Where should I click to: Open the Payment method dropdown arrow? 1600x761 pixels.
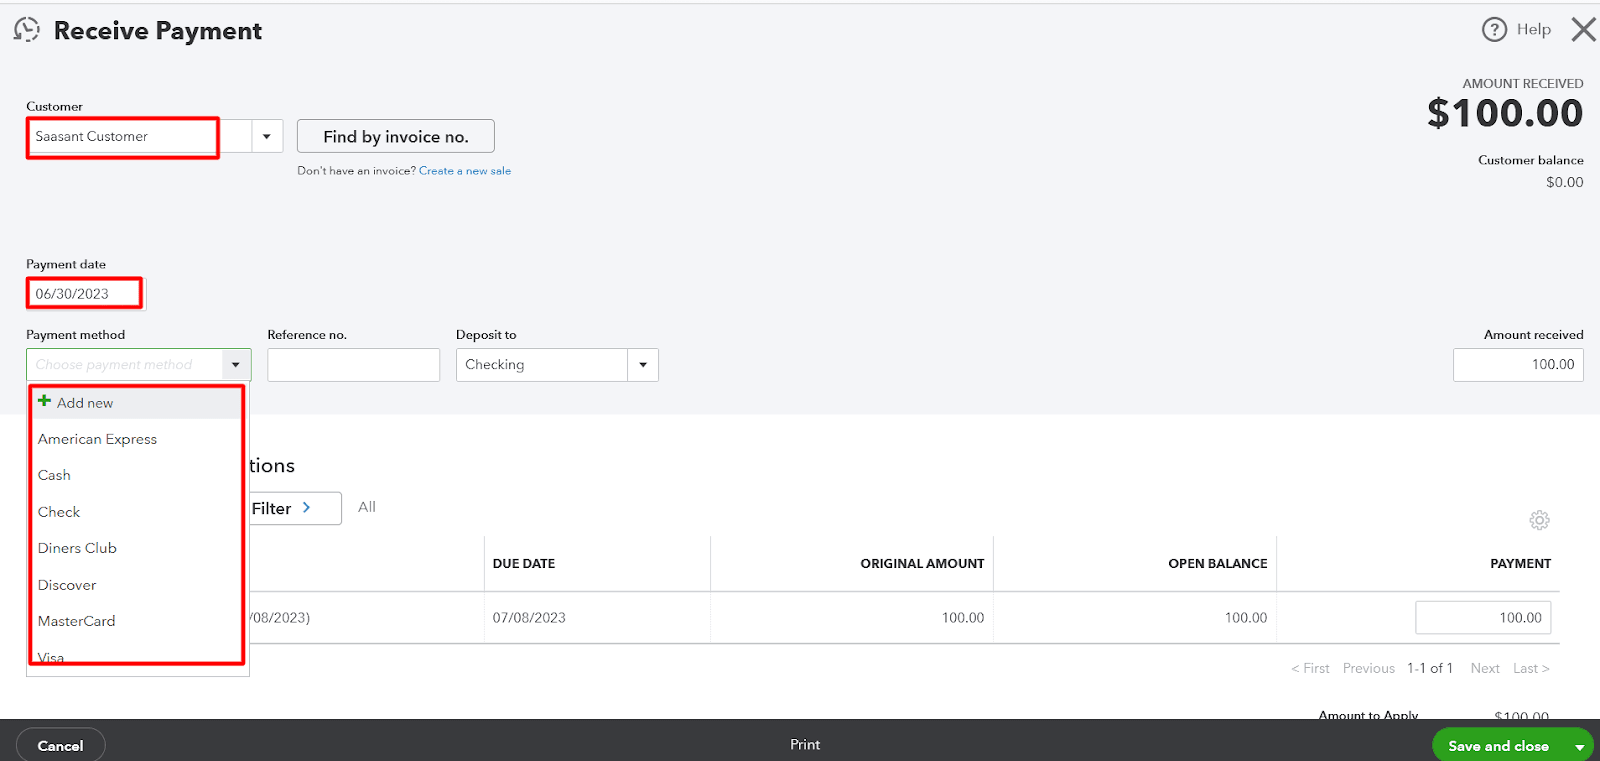236,365
